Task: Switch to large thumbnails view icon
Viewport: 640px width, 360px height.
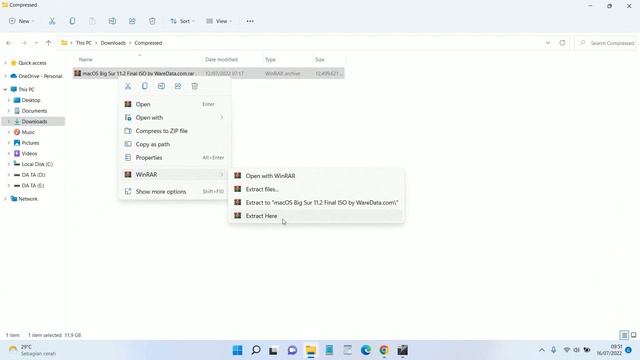Action: pyautogui.click(x=633, y=335)
